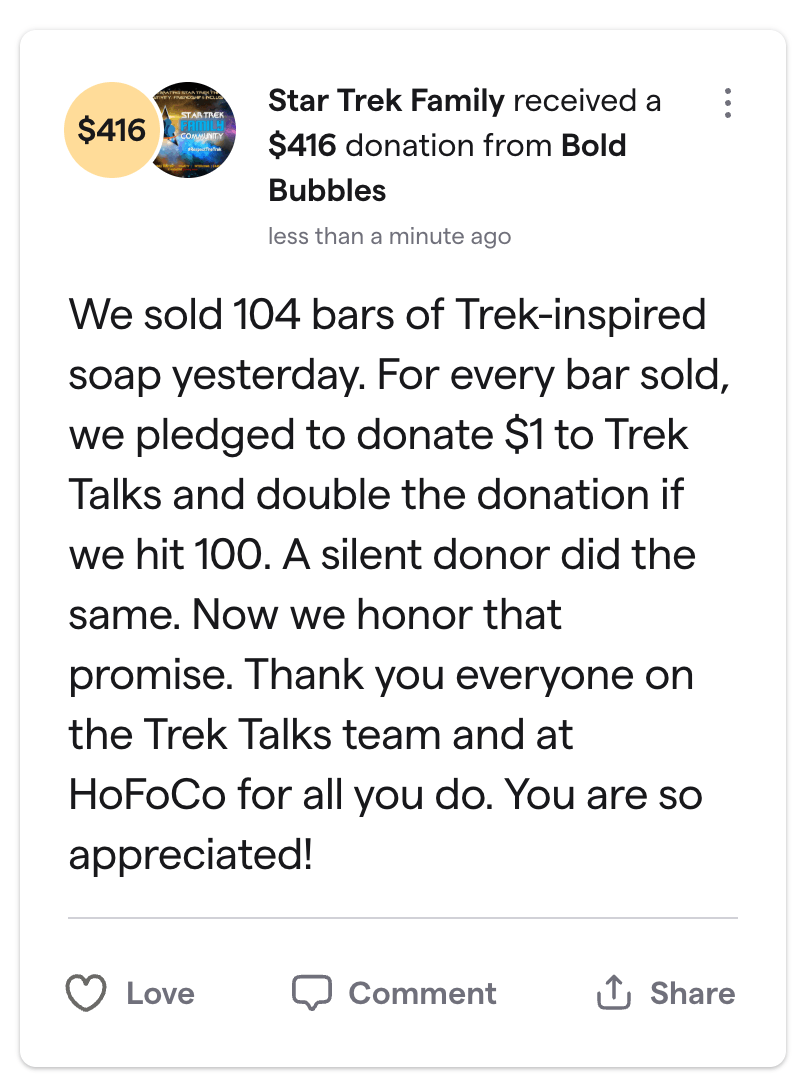Click the share arrow icon
The height and width of the screenshot is (1090, 808).
coord(614,993)
